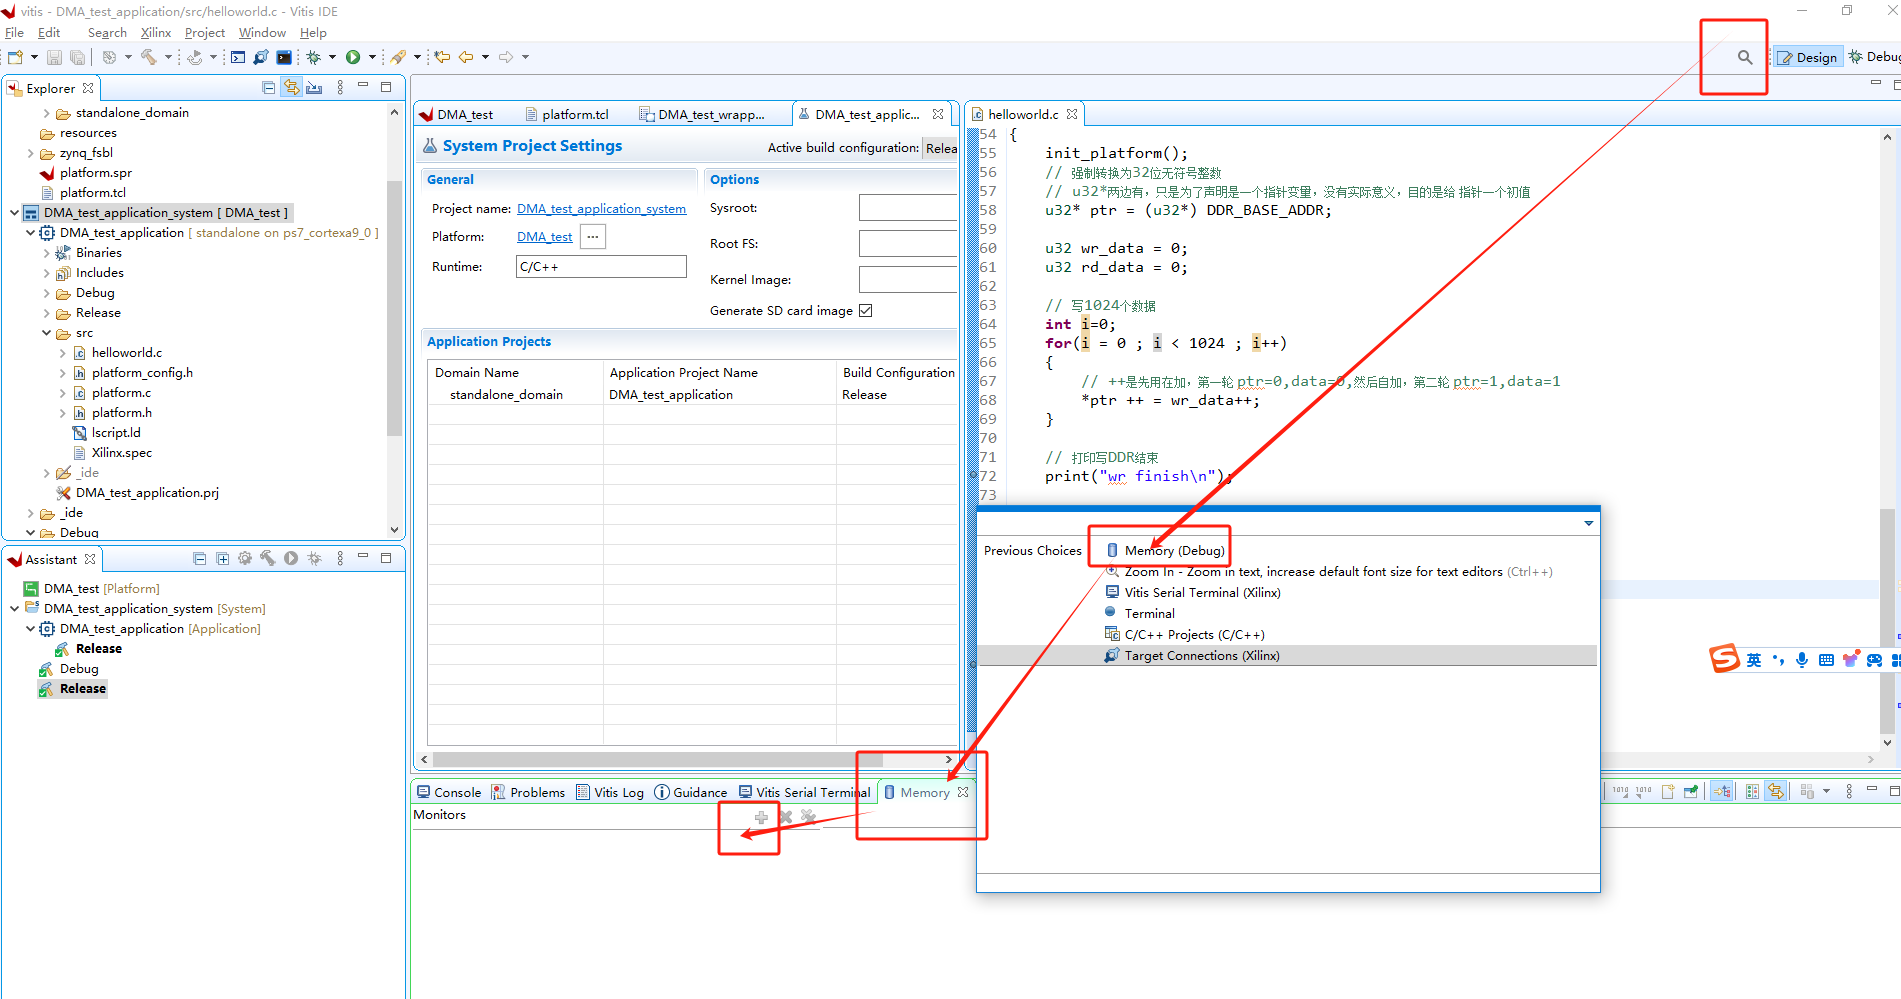Click the green Run button icon

353,57
